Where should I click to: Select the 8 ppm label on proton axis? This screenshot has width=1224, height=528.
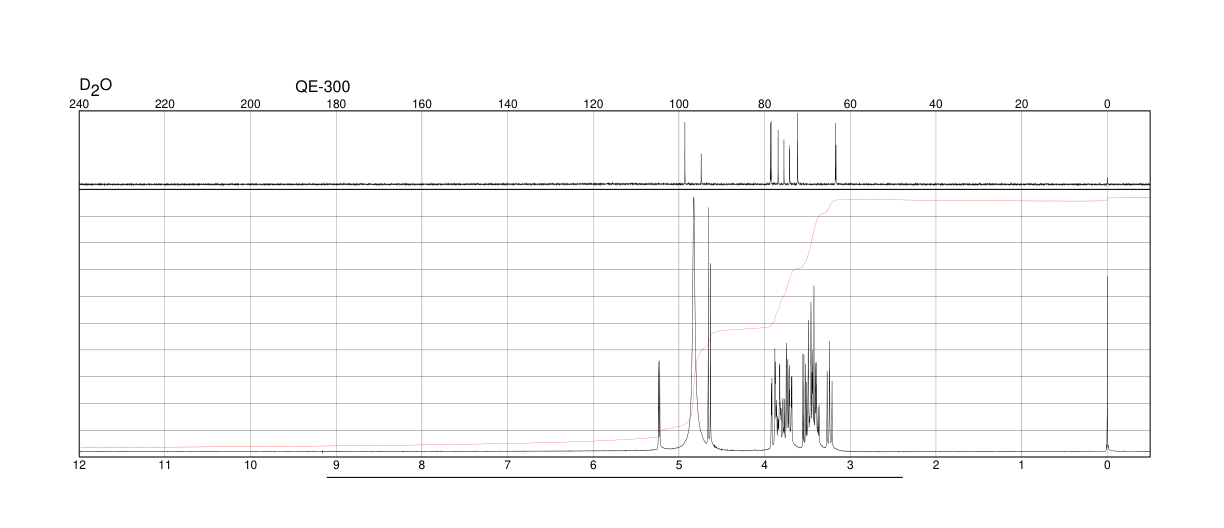pos(422,466)
